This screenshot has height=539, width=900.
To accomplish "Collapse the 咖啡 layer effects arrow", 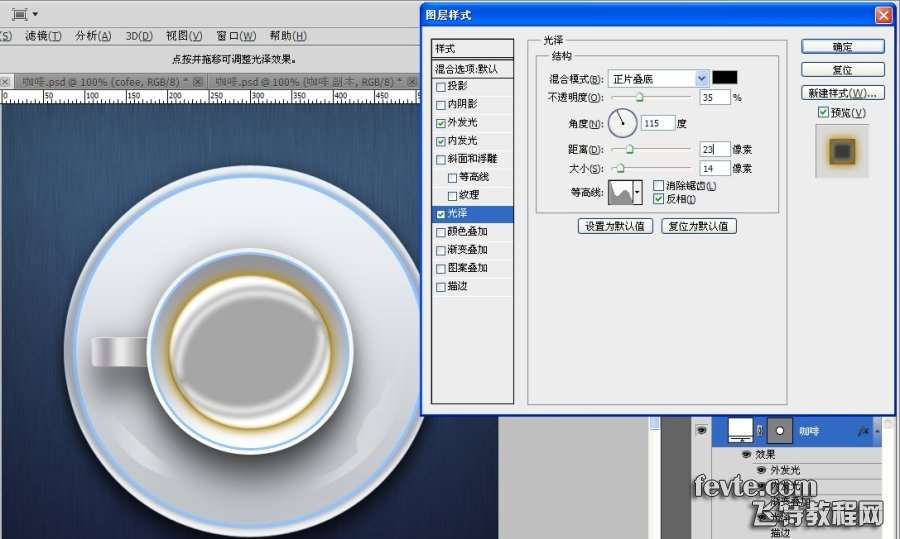I will click(877, 431).
